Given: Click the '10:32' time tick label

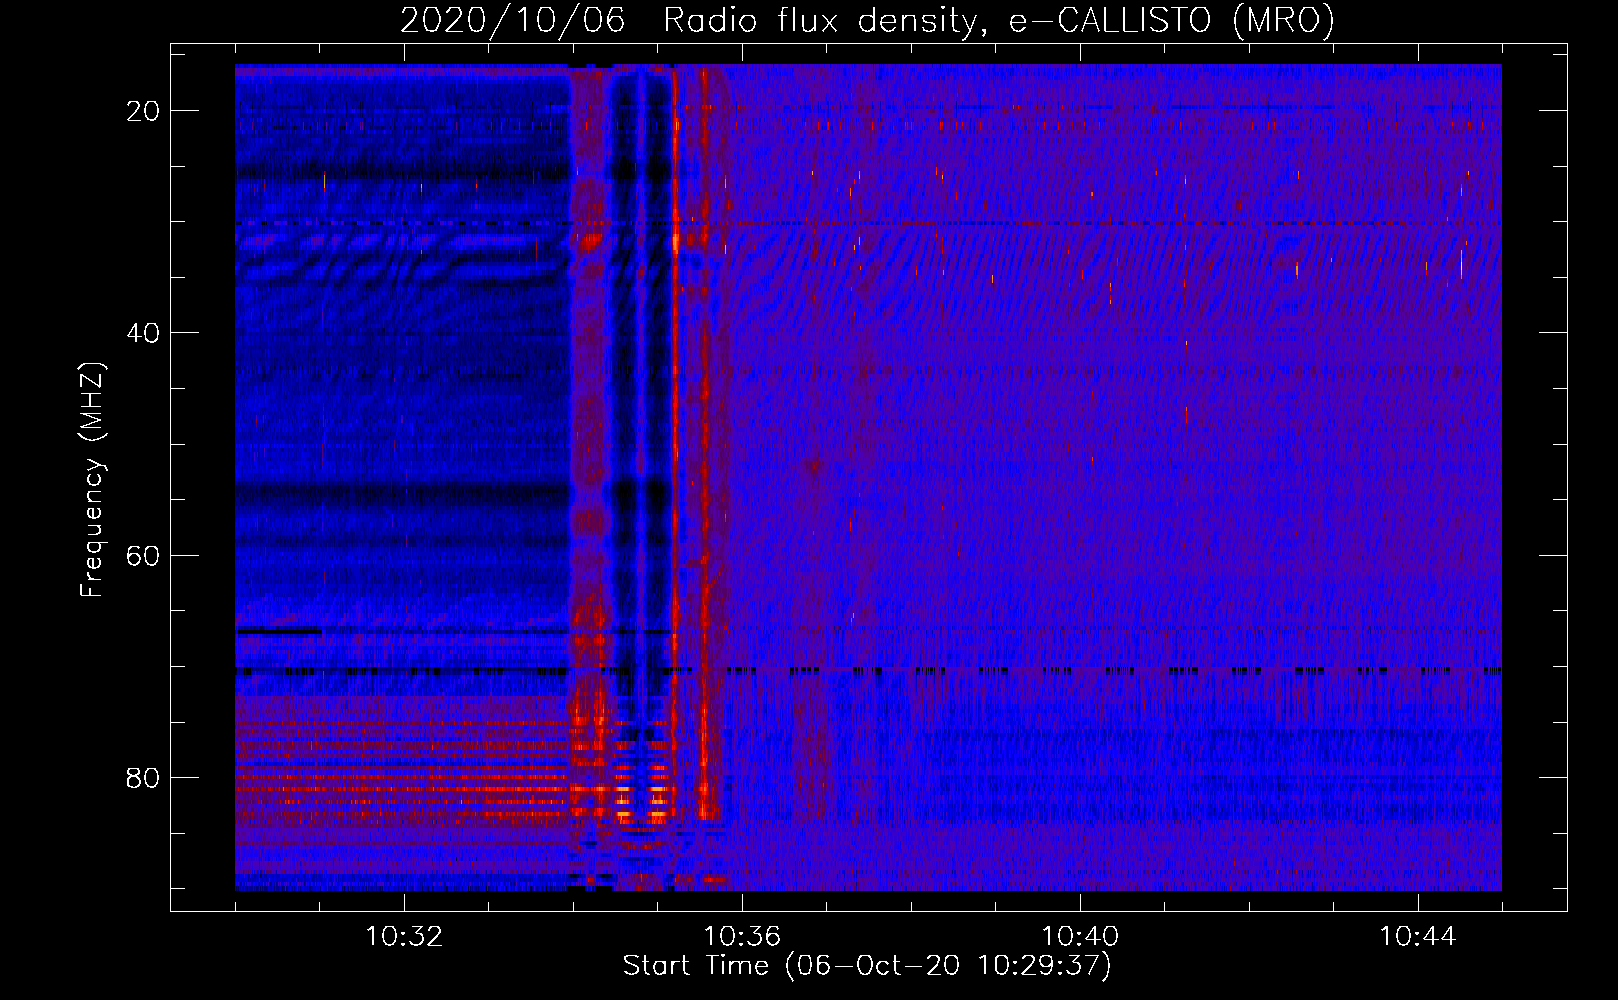Looking at the screenshot, I should pyautogui.click(x=404, y=937).
